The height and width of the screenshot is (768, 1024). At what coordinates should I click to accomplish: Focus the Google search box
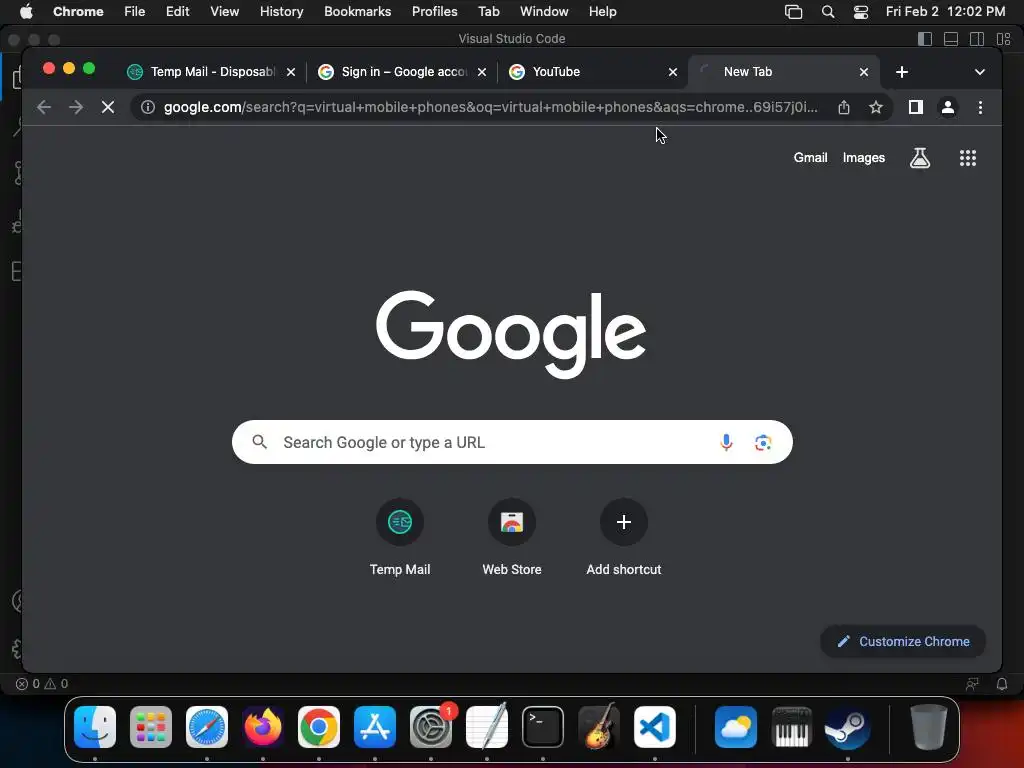(x=512, y=442)
